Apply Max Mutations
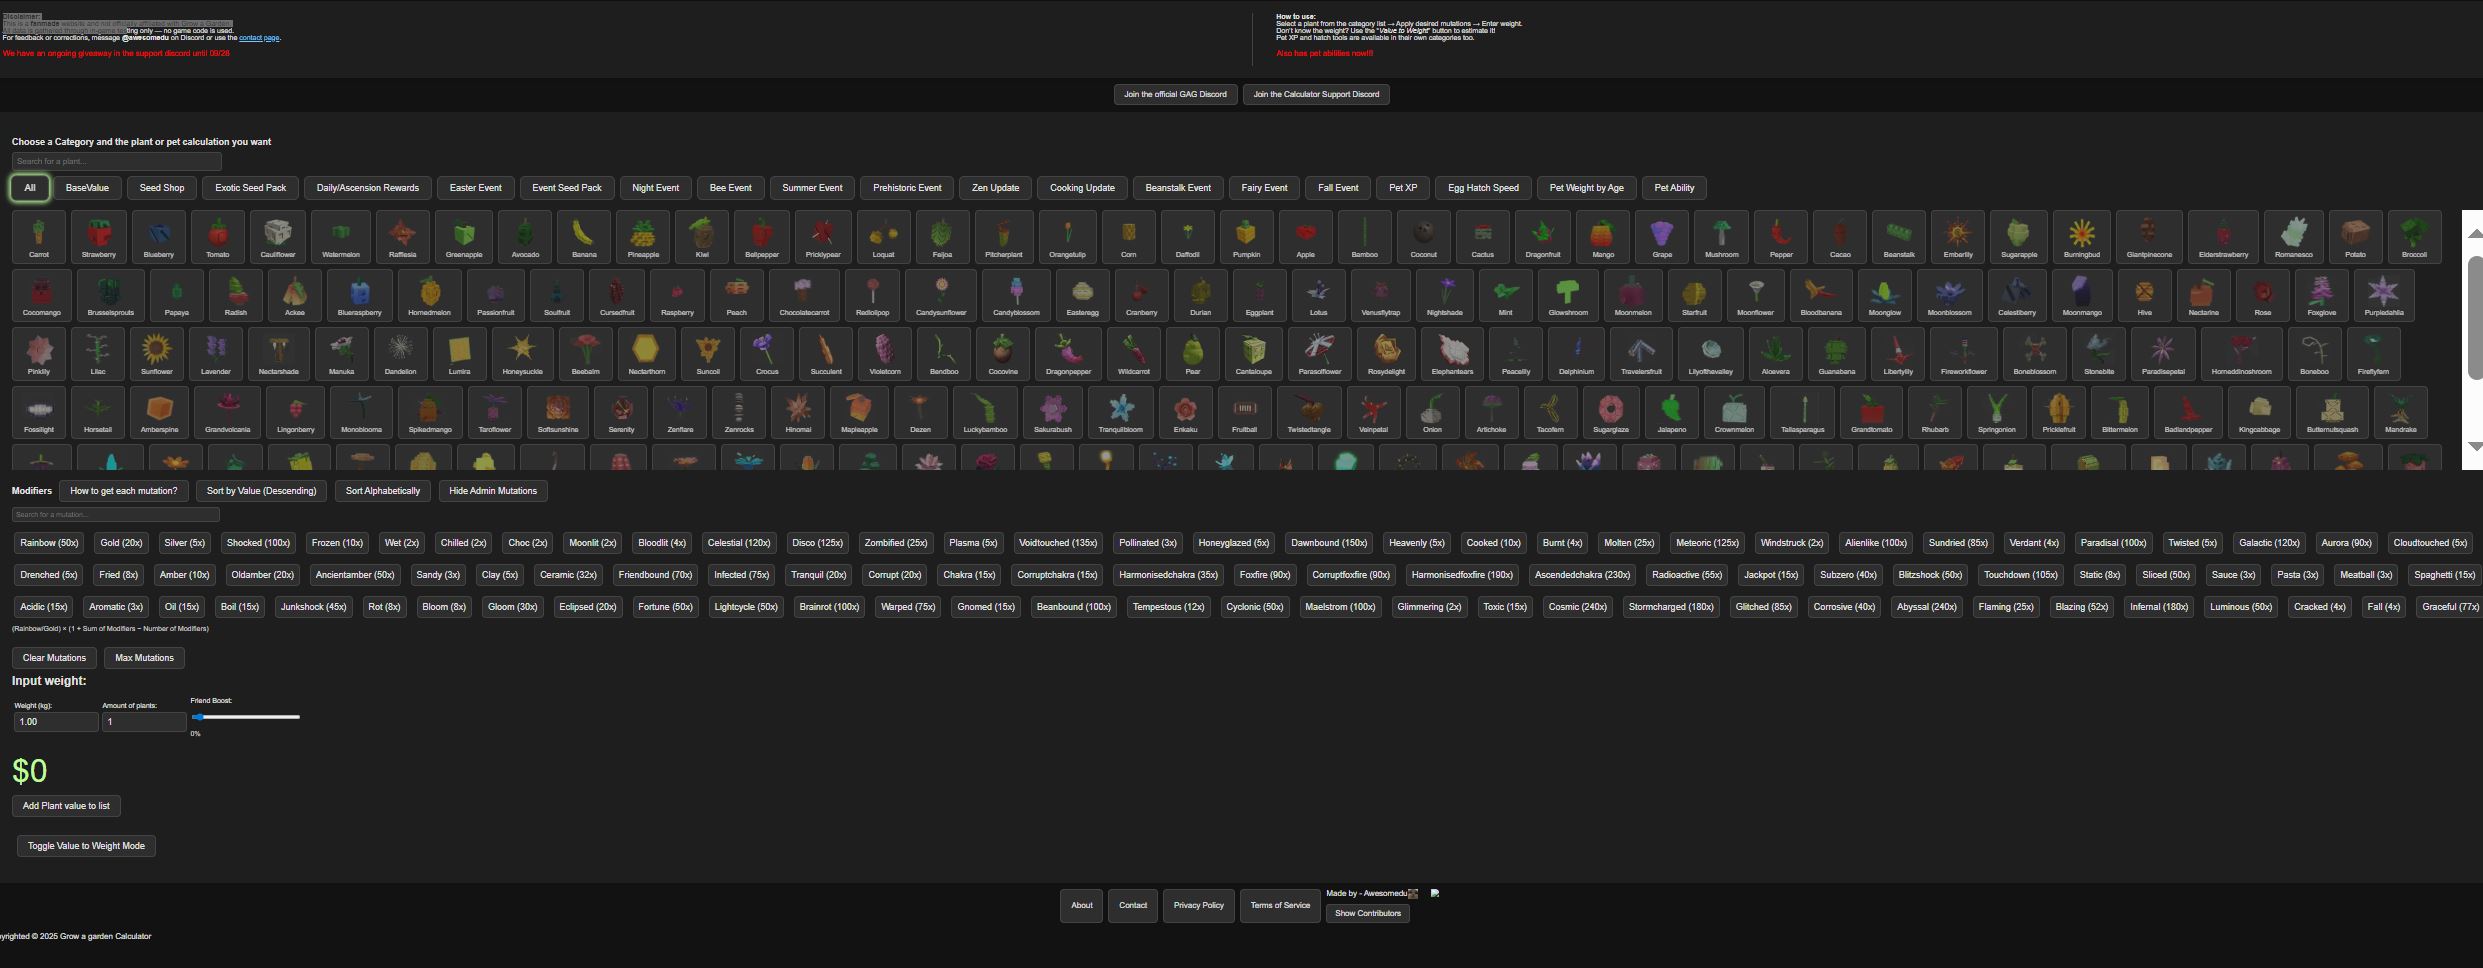 pos(144,658)
